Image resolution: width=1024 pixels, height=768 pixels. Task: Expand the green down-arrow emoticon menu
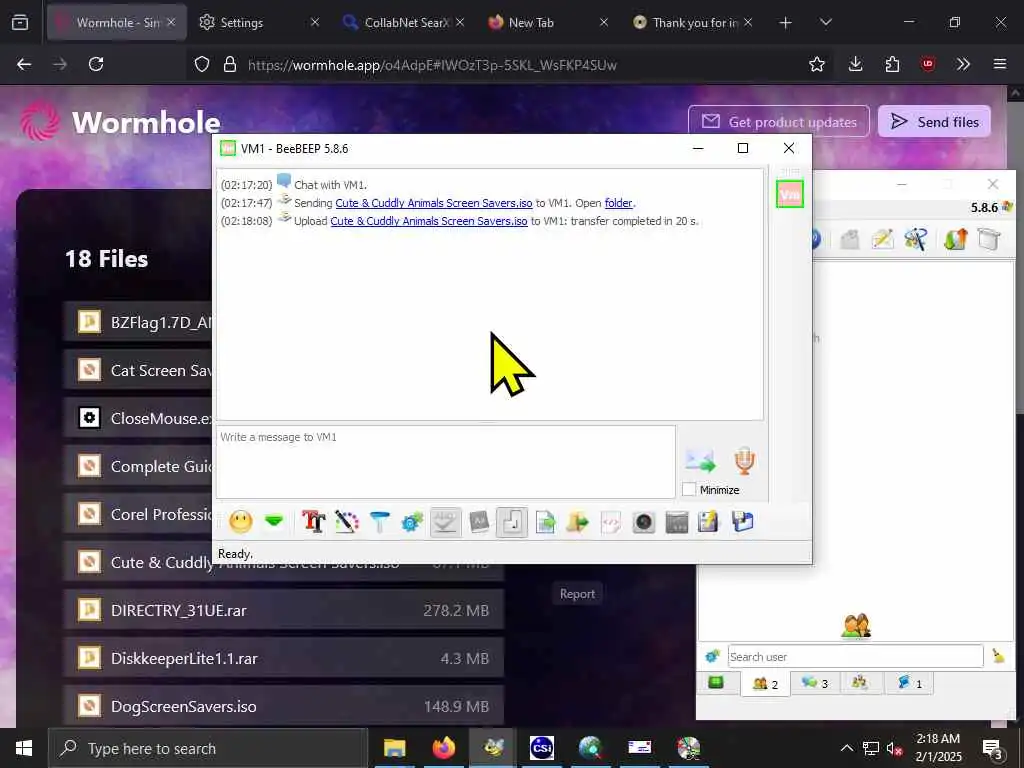pos(274,522)
